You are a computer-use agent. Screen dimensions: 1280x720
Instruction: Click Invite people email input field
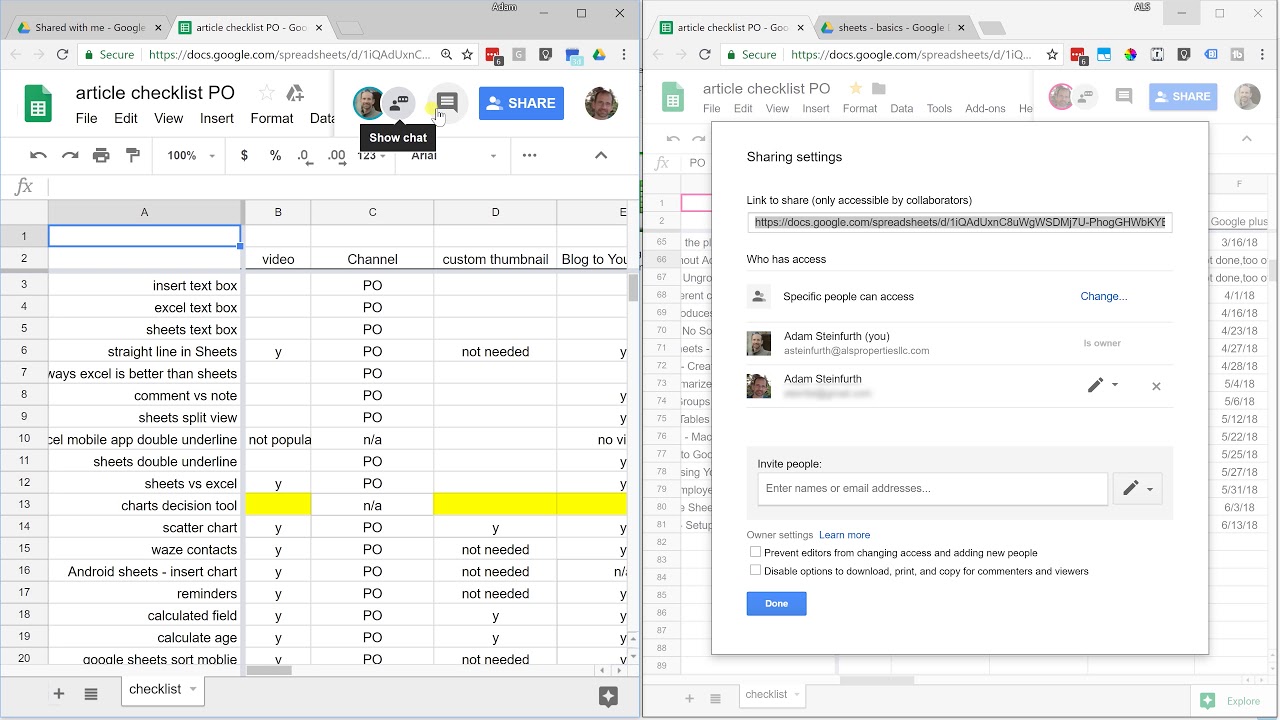pyautogui.click(x=932, y=489)
